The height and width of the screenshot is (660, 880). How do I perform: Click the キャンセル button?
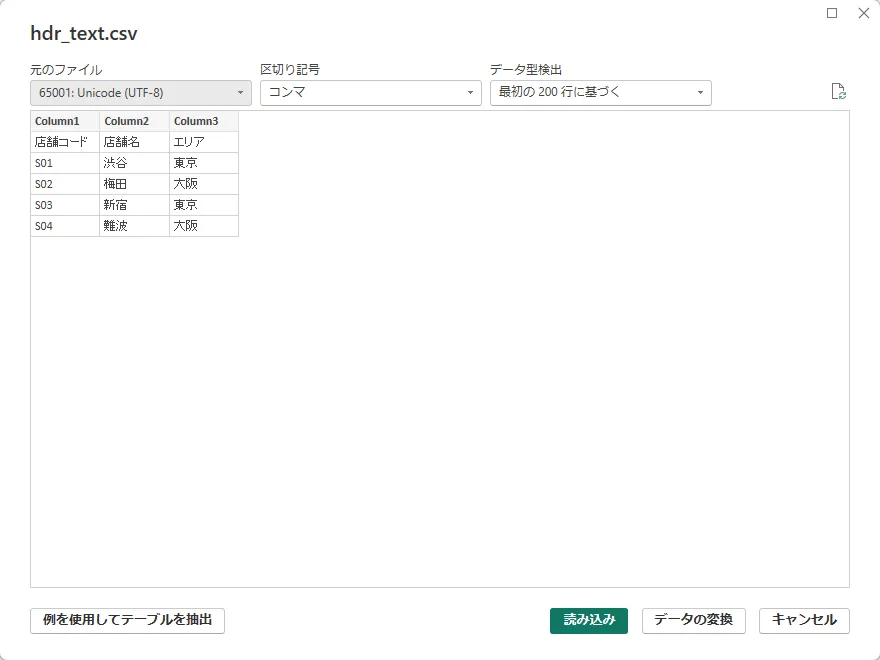[x=804, y=621]
